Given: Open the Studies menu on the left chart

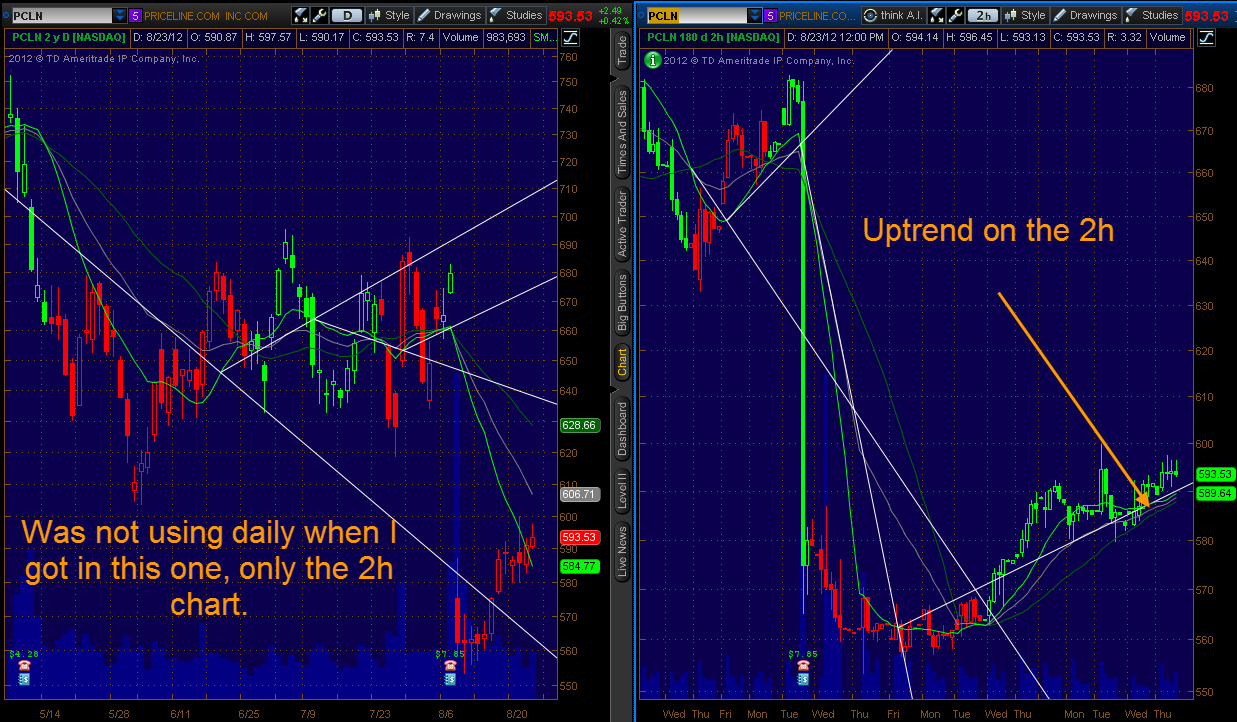Looking at the screenshot, I should click(x=516, y=15).
